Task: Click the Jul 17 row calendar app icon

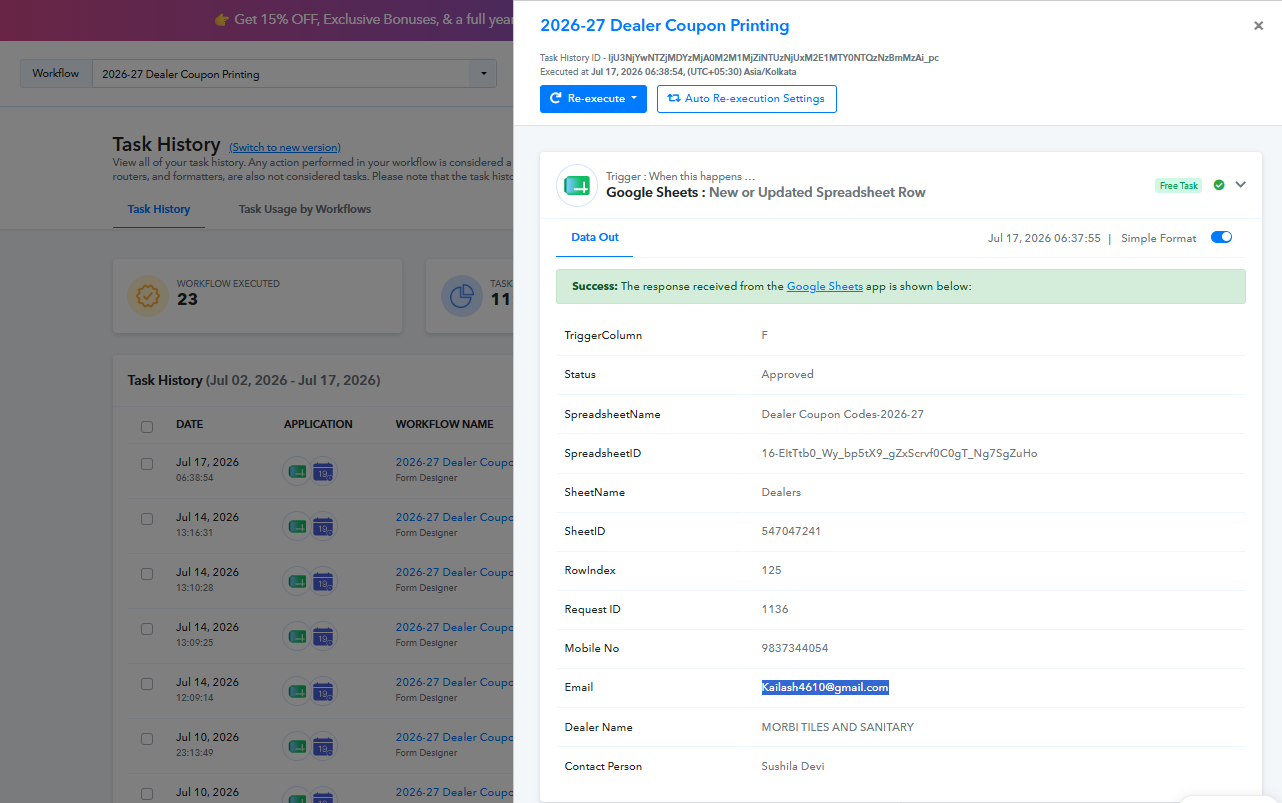Action: [323, 471]
